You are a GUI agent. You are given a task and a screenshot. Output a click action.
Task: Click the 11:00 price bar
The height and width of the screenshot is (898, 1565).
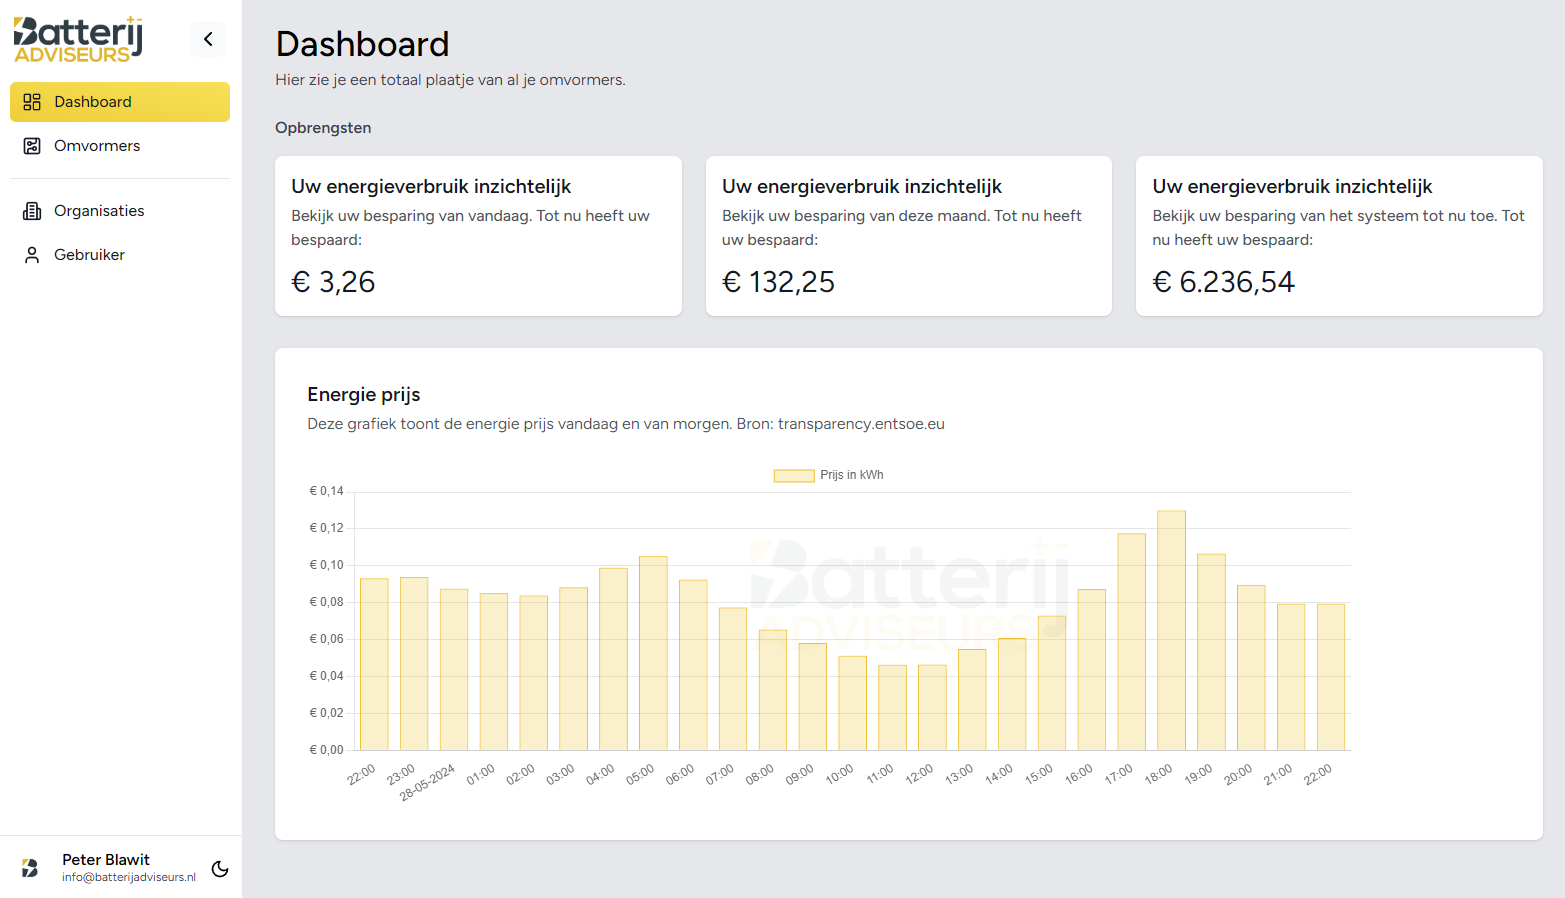click(892, 708)
